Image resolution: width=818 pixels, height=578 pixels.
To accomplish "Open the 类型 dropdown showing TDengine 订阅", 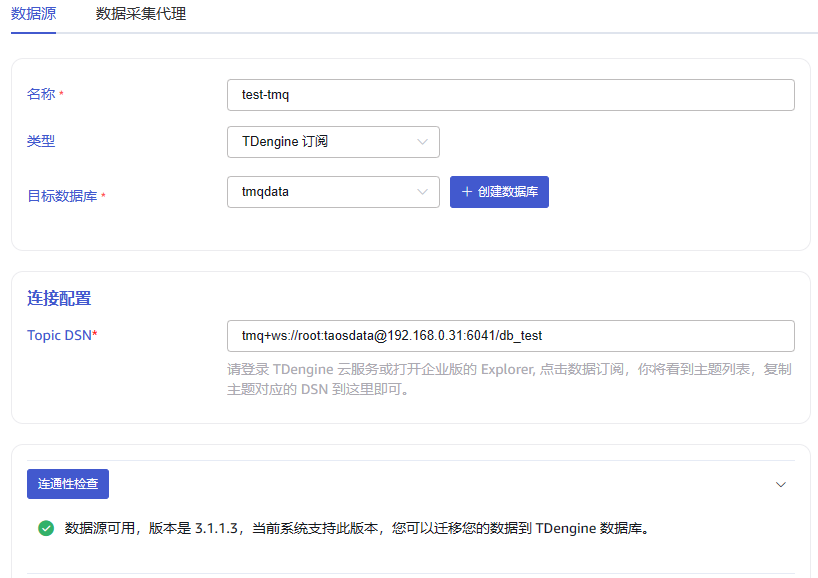I will tap(333, 142).
